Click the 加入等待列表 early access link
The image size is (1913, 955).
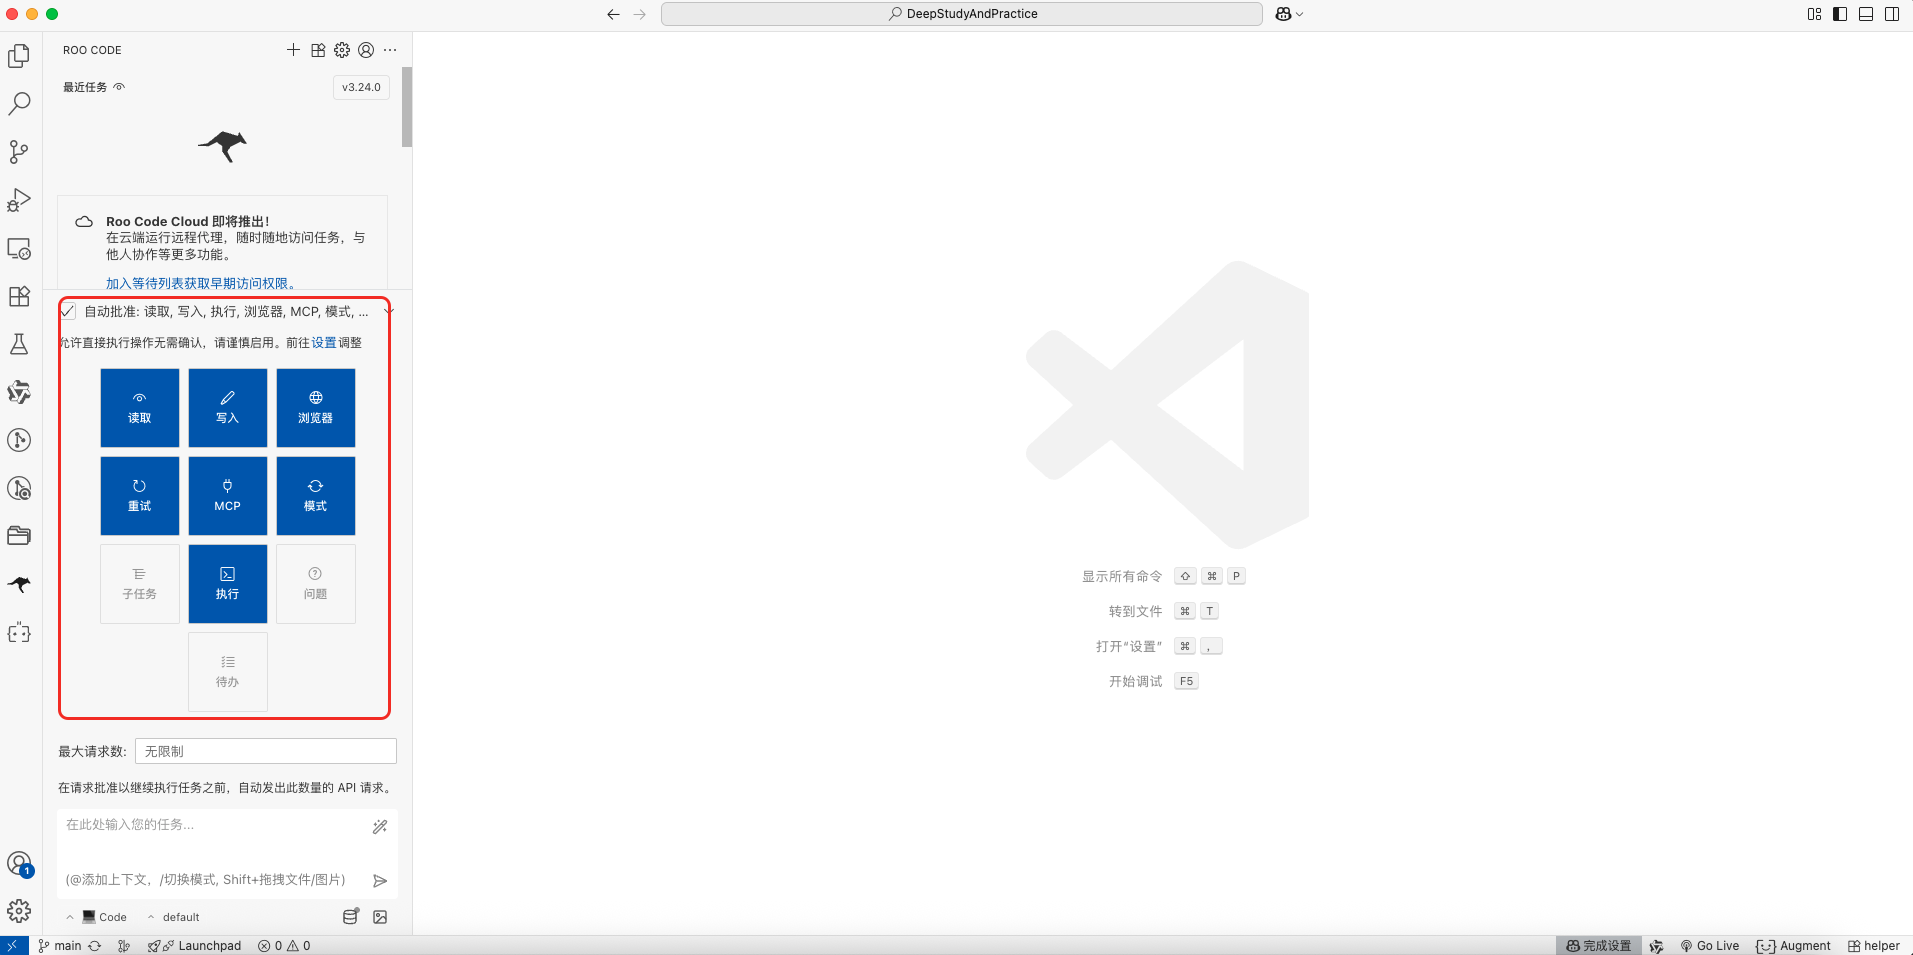[x=200, y=283]
